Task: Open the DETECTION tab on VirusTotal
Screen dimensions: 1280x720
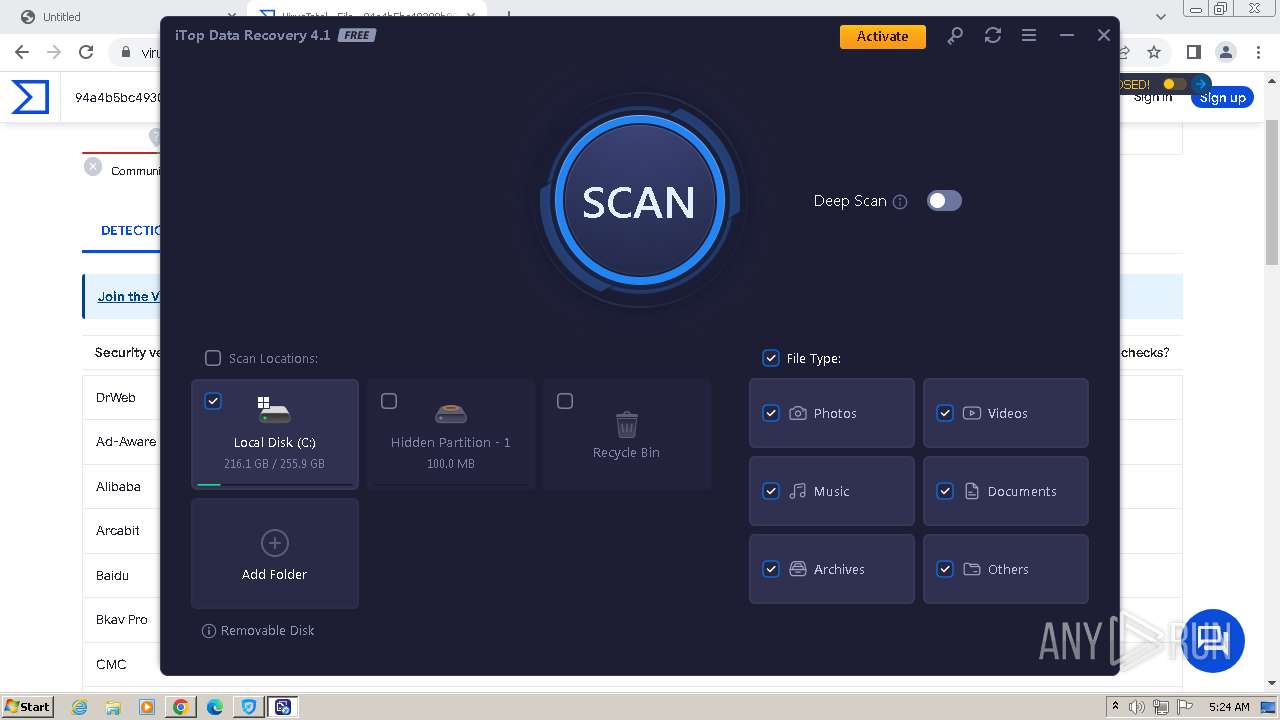Action: click(130, 230)
